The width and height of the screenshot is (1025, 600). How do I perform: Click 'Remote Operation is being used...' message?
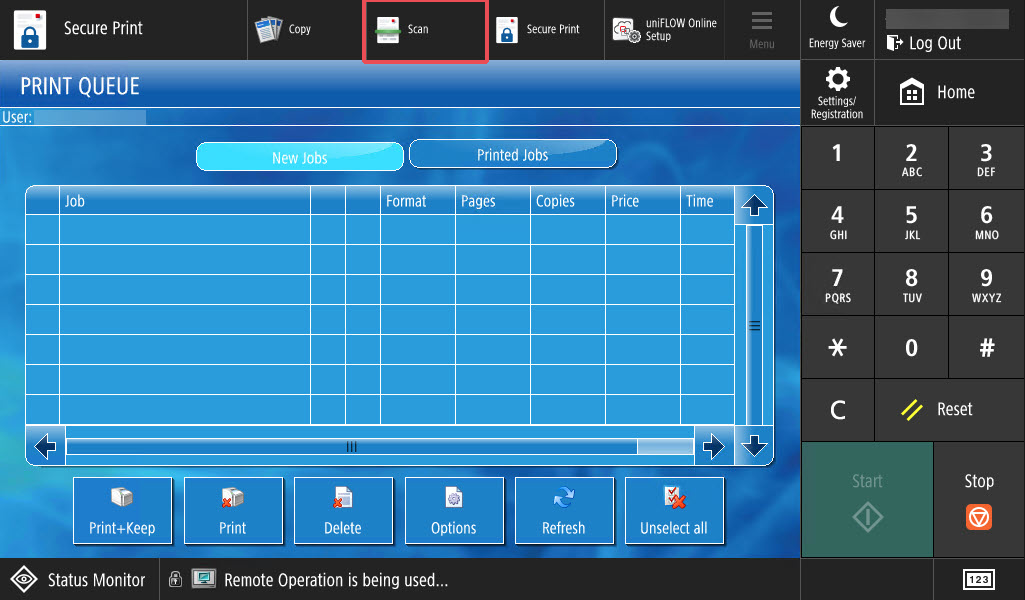336,580
